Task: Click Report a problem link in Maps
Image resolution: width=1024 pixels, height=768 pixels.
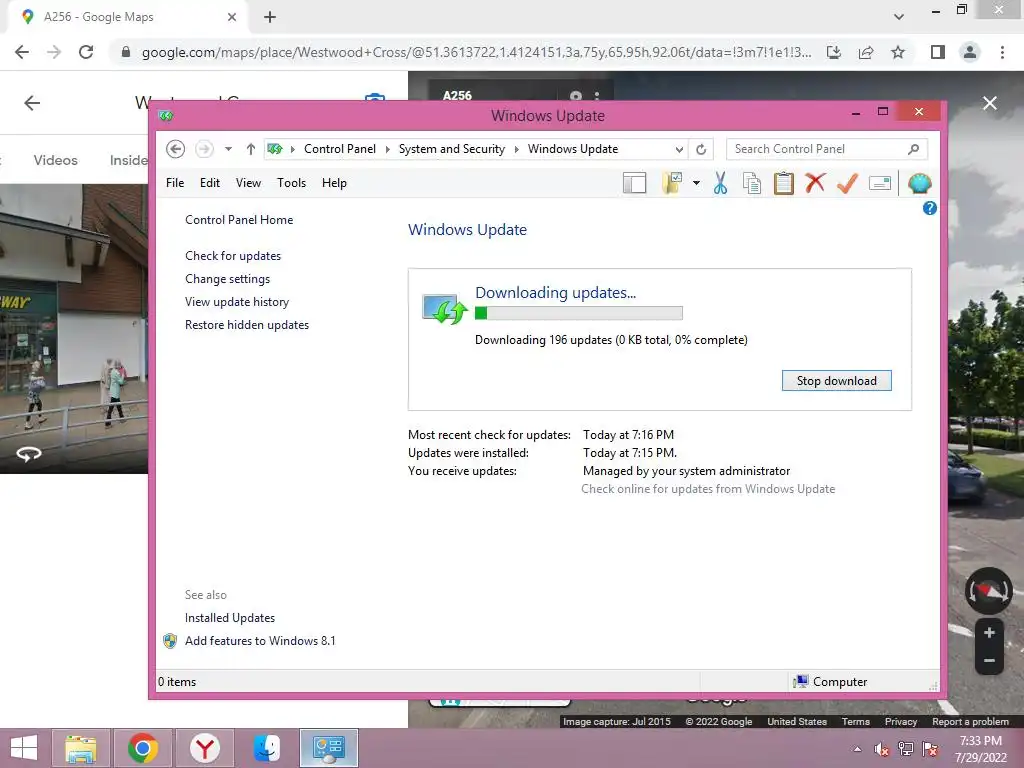Action: click(970, 722)
